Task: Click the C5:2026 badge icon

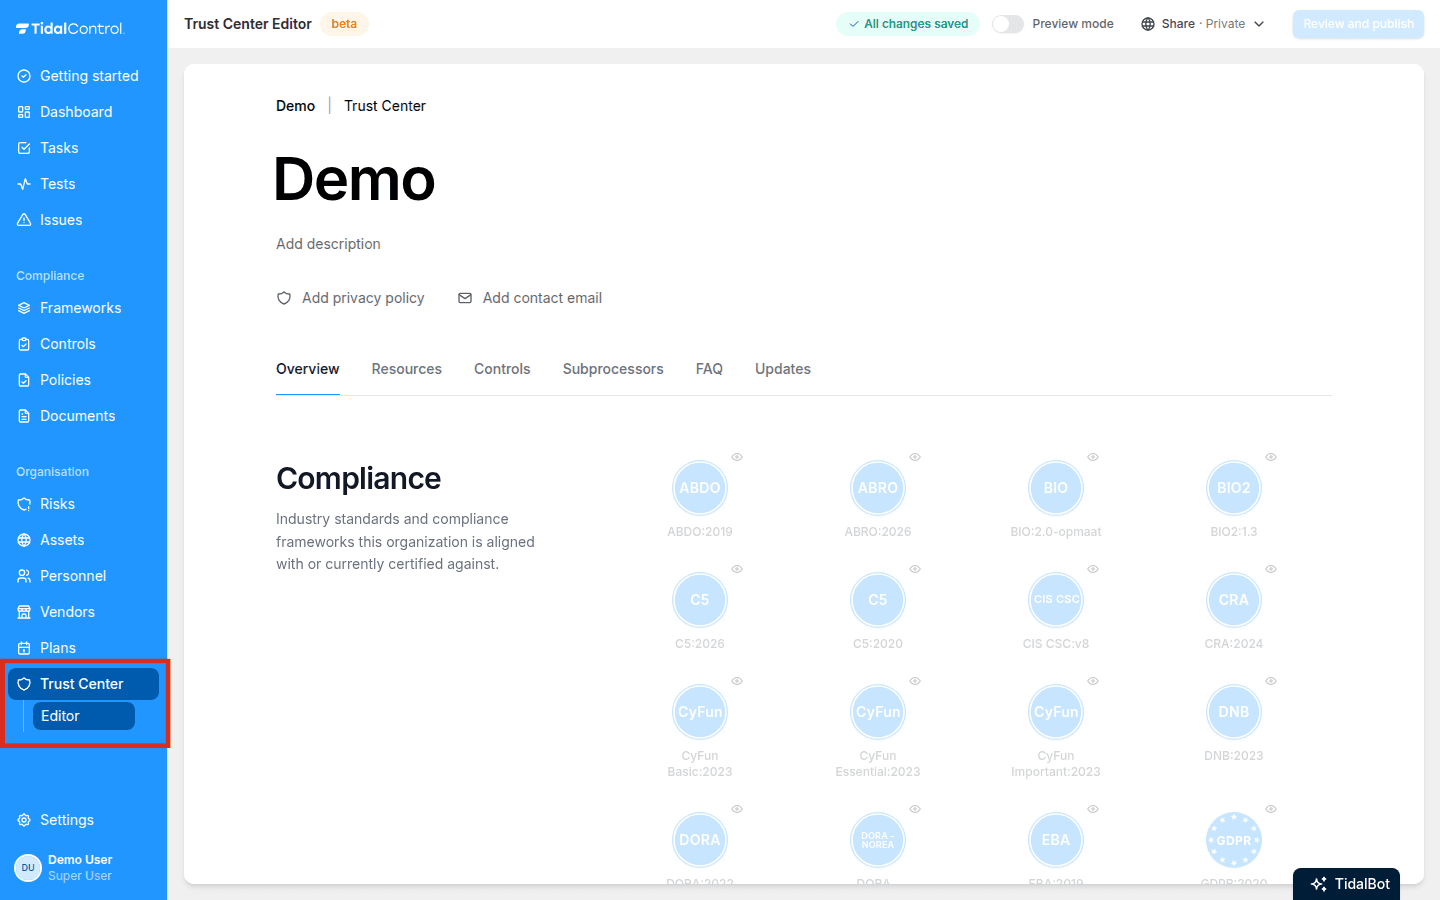Action: [700, 600]
